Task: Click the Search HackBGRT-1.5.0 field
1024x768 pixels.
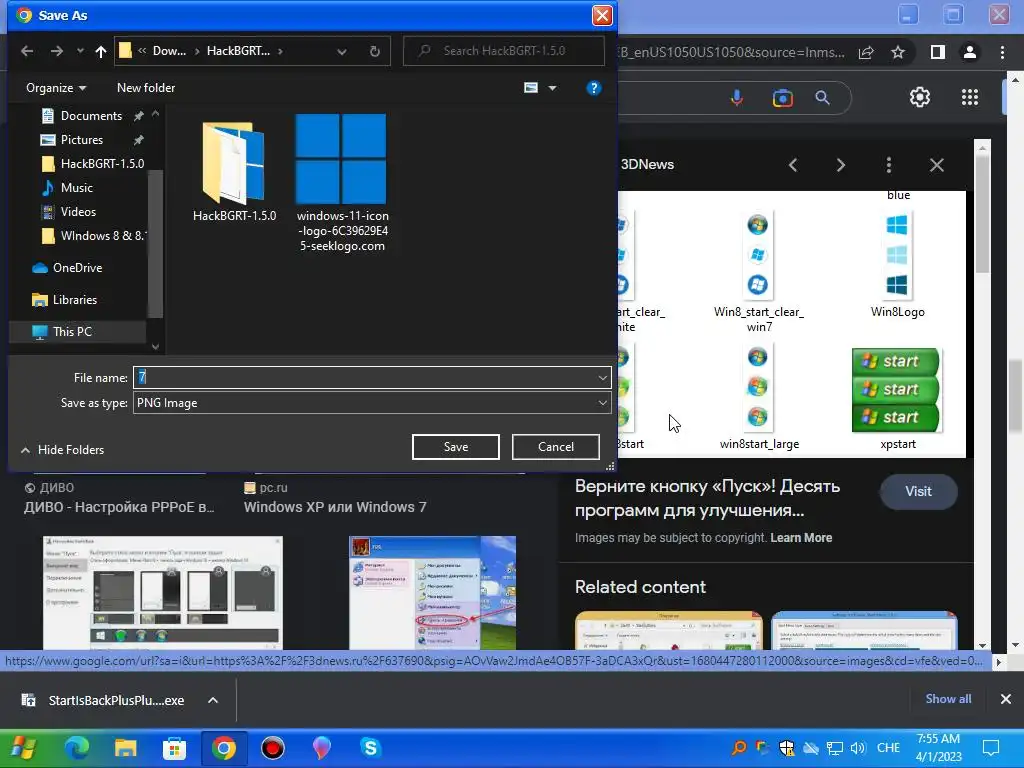Action: 504,51
